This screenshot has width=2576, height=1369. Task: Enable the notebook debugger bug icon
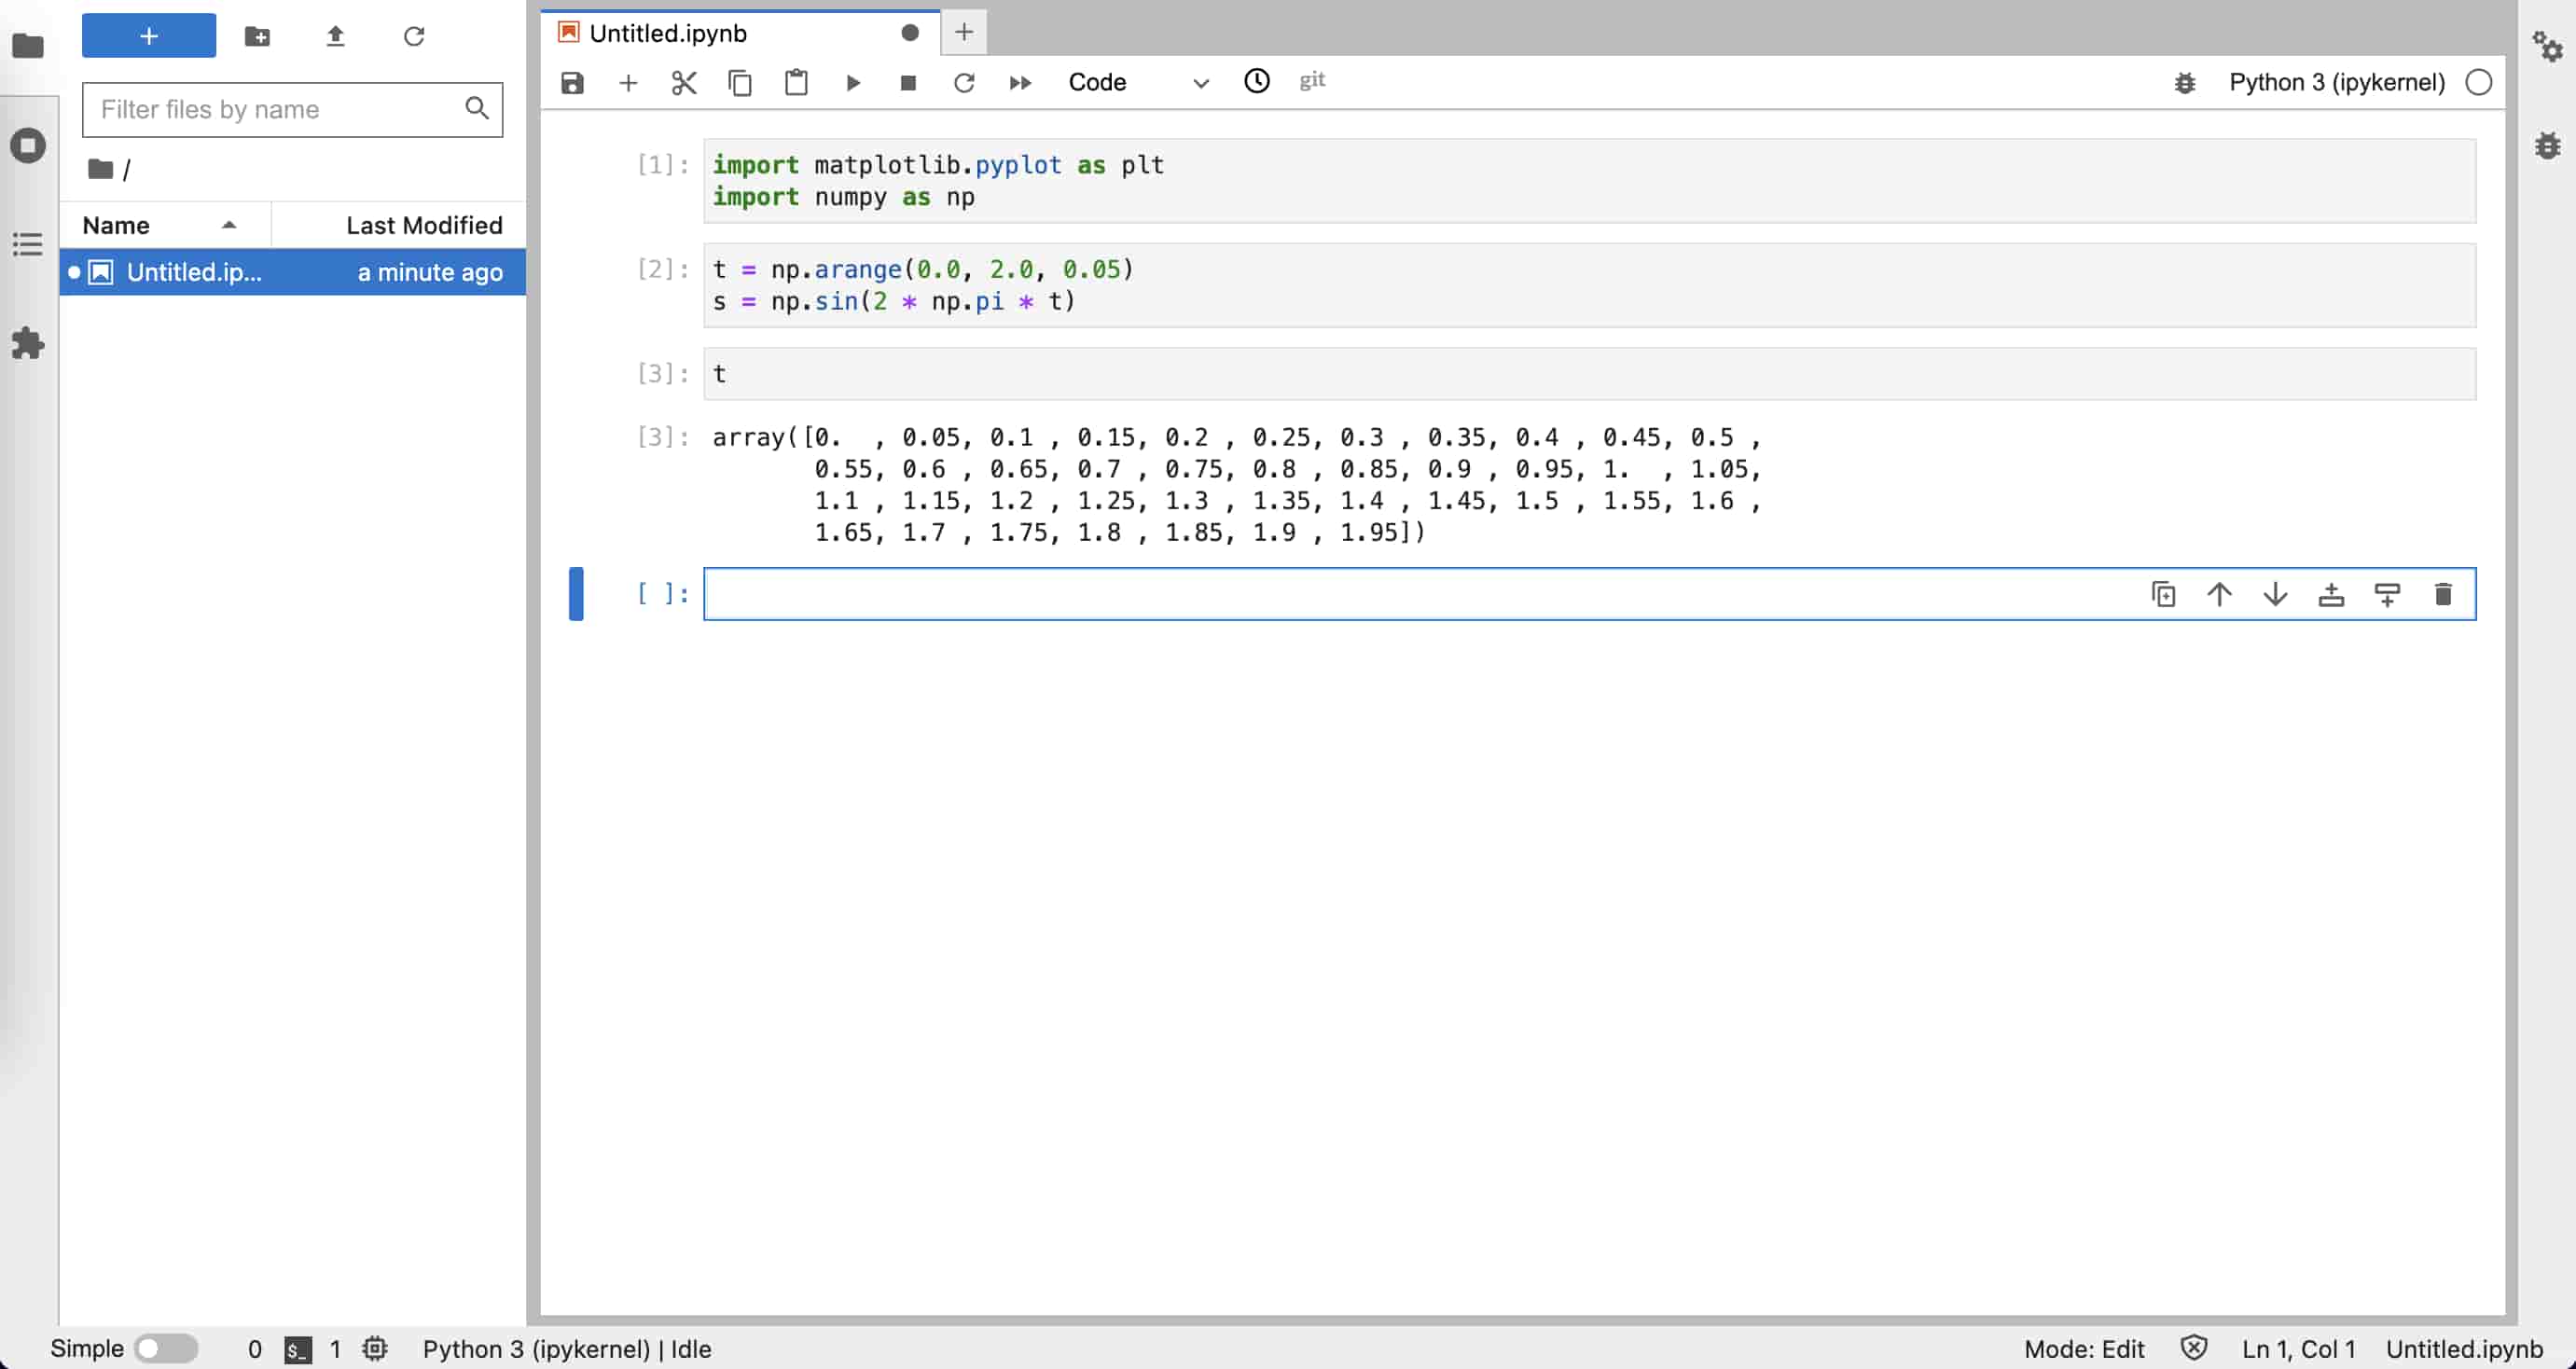coord(2185,82)
